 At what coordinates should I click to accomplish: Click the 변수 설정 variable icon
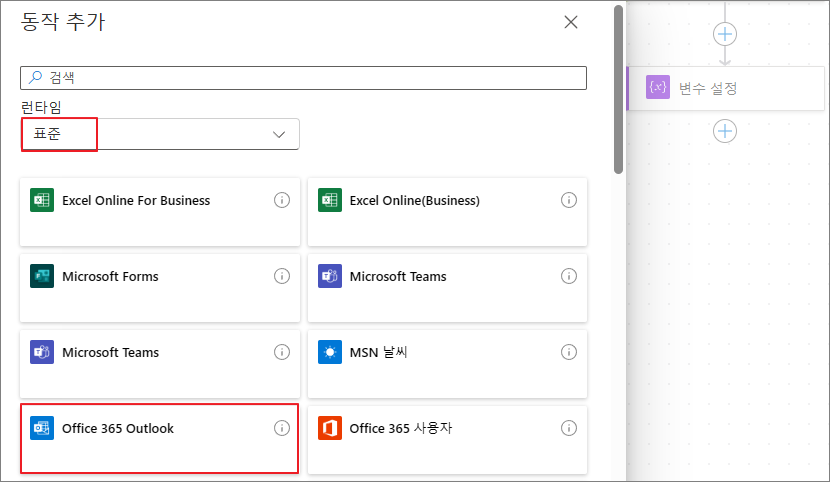(x=657, y=87)
